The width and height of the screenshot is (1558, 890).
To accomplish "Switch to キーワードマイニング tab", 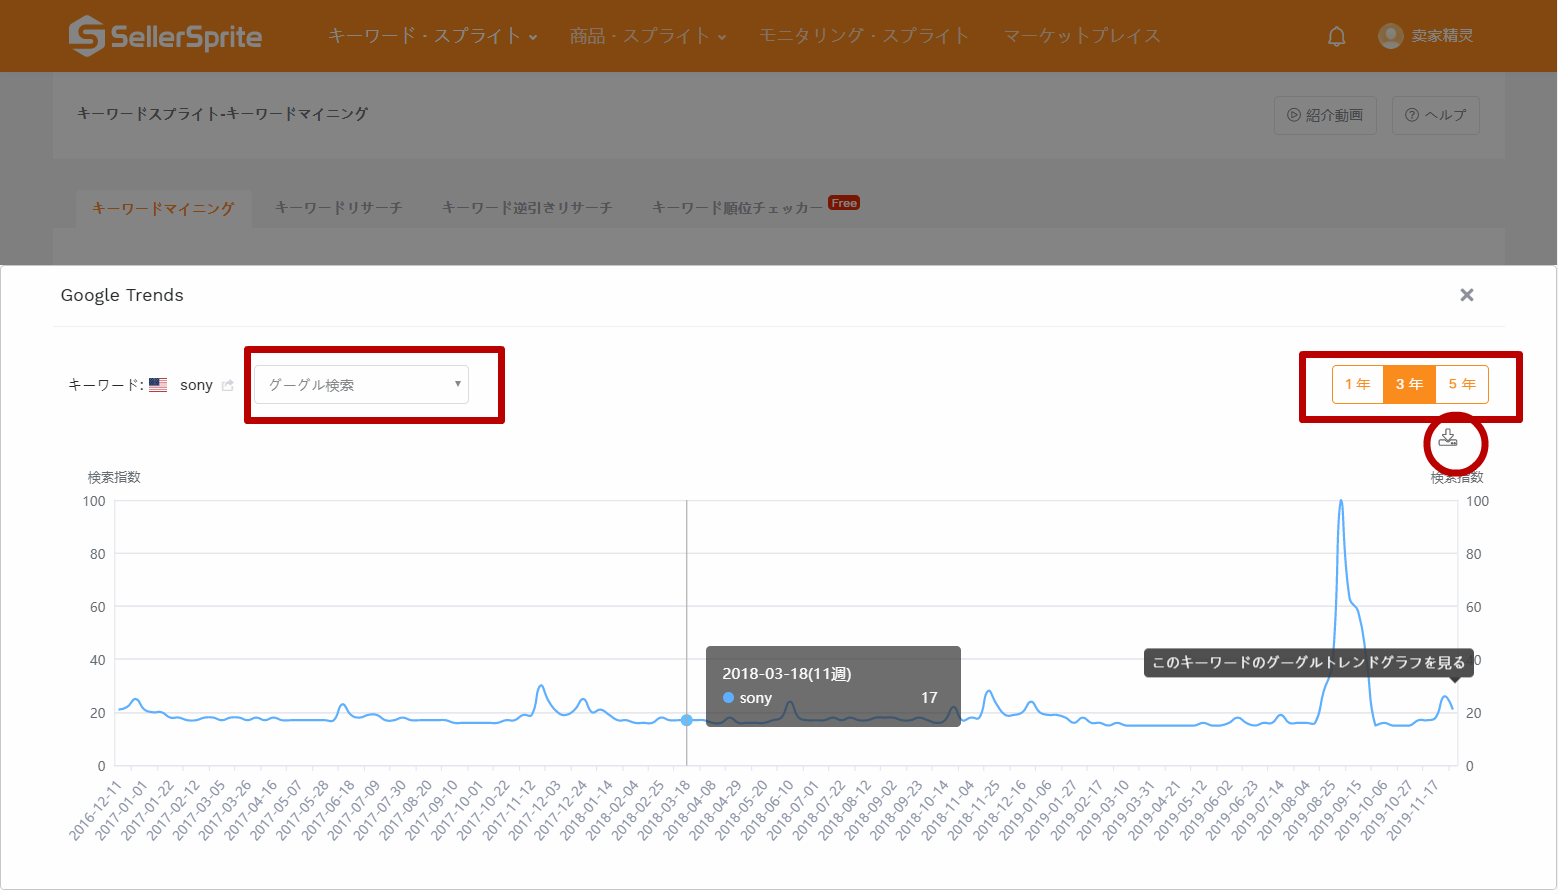I will point(163,208).
